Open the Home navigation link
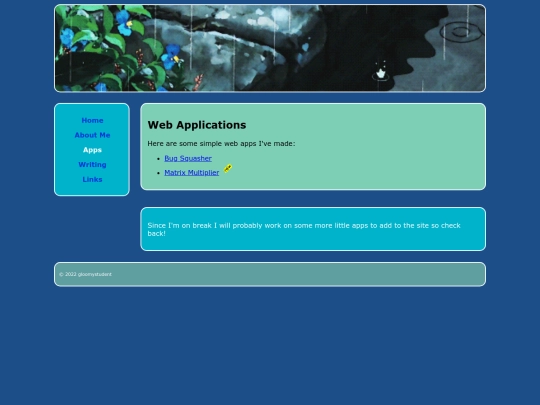 pyautogui.click(x=92, y=120)
